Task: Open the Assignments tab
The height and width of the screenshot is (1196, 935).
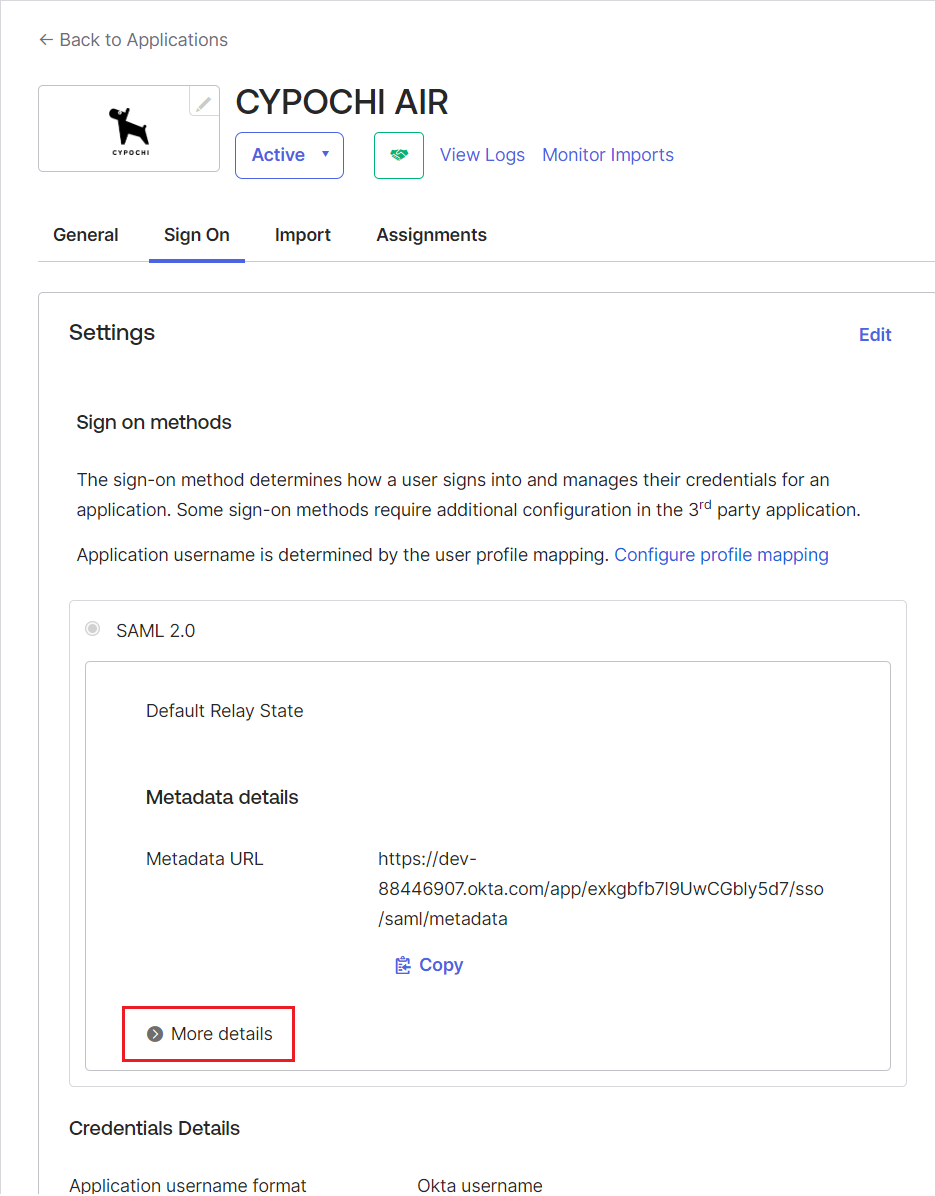Action: click(x=432, y=235)
